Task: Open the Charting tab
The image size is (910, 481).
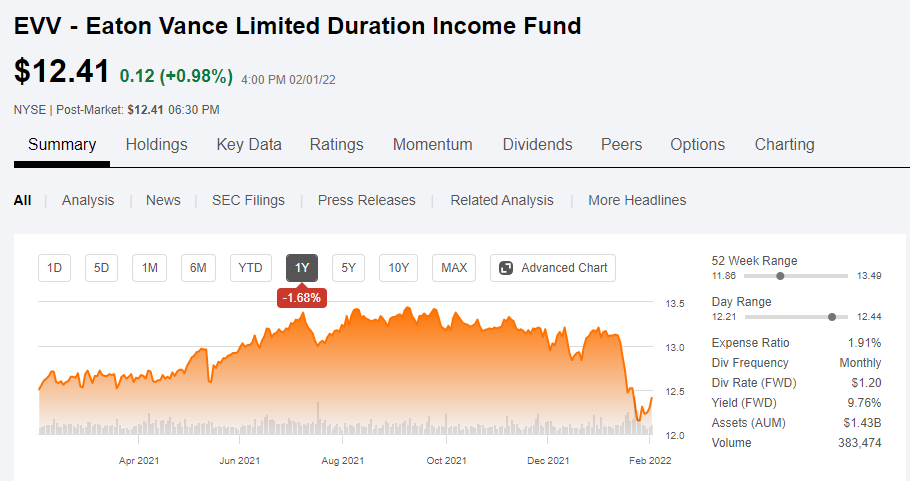Action: pos(785,144)
